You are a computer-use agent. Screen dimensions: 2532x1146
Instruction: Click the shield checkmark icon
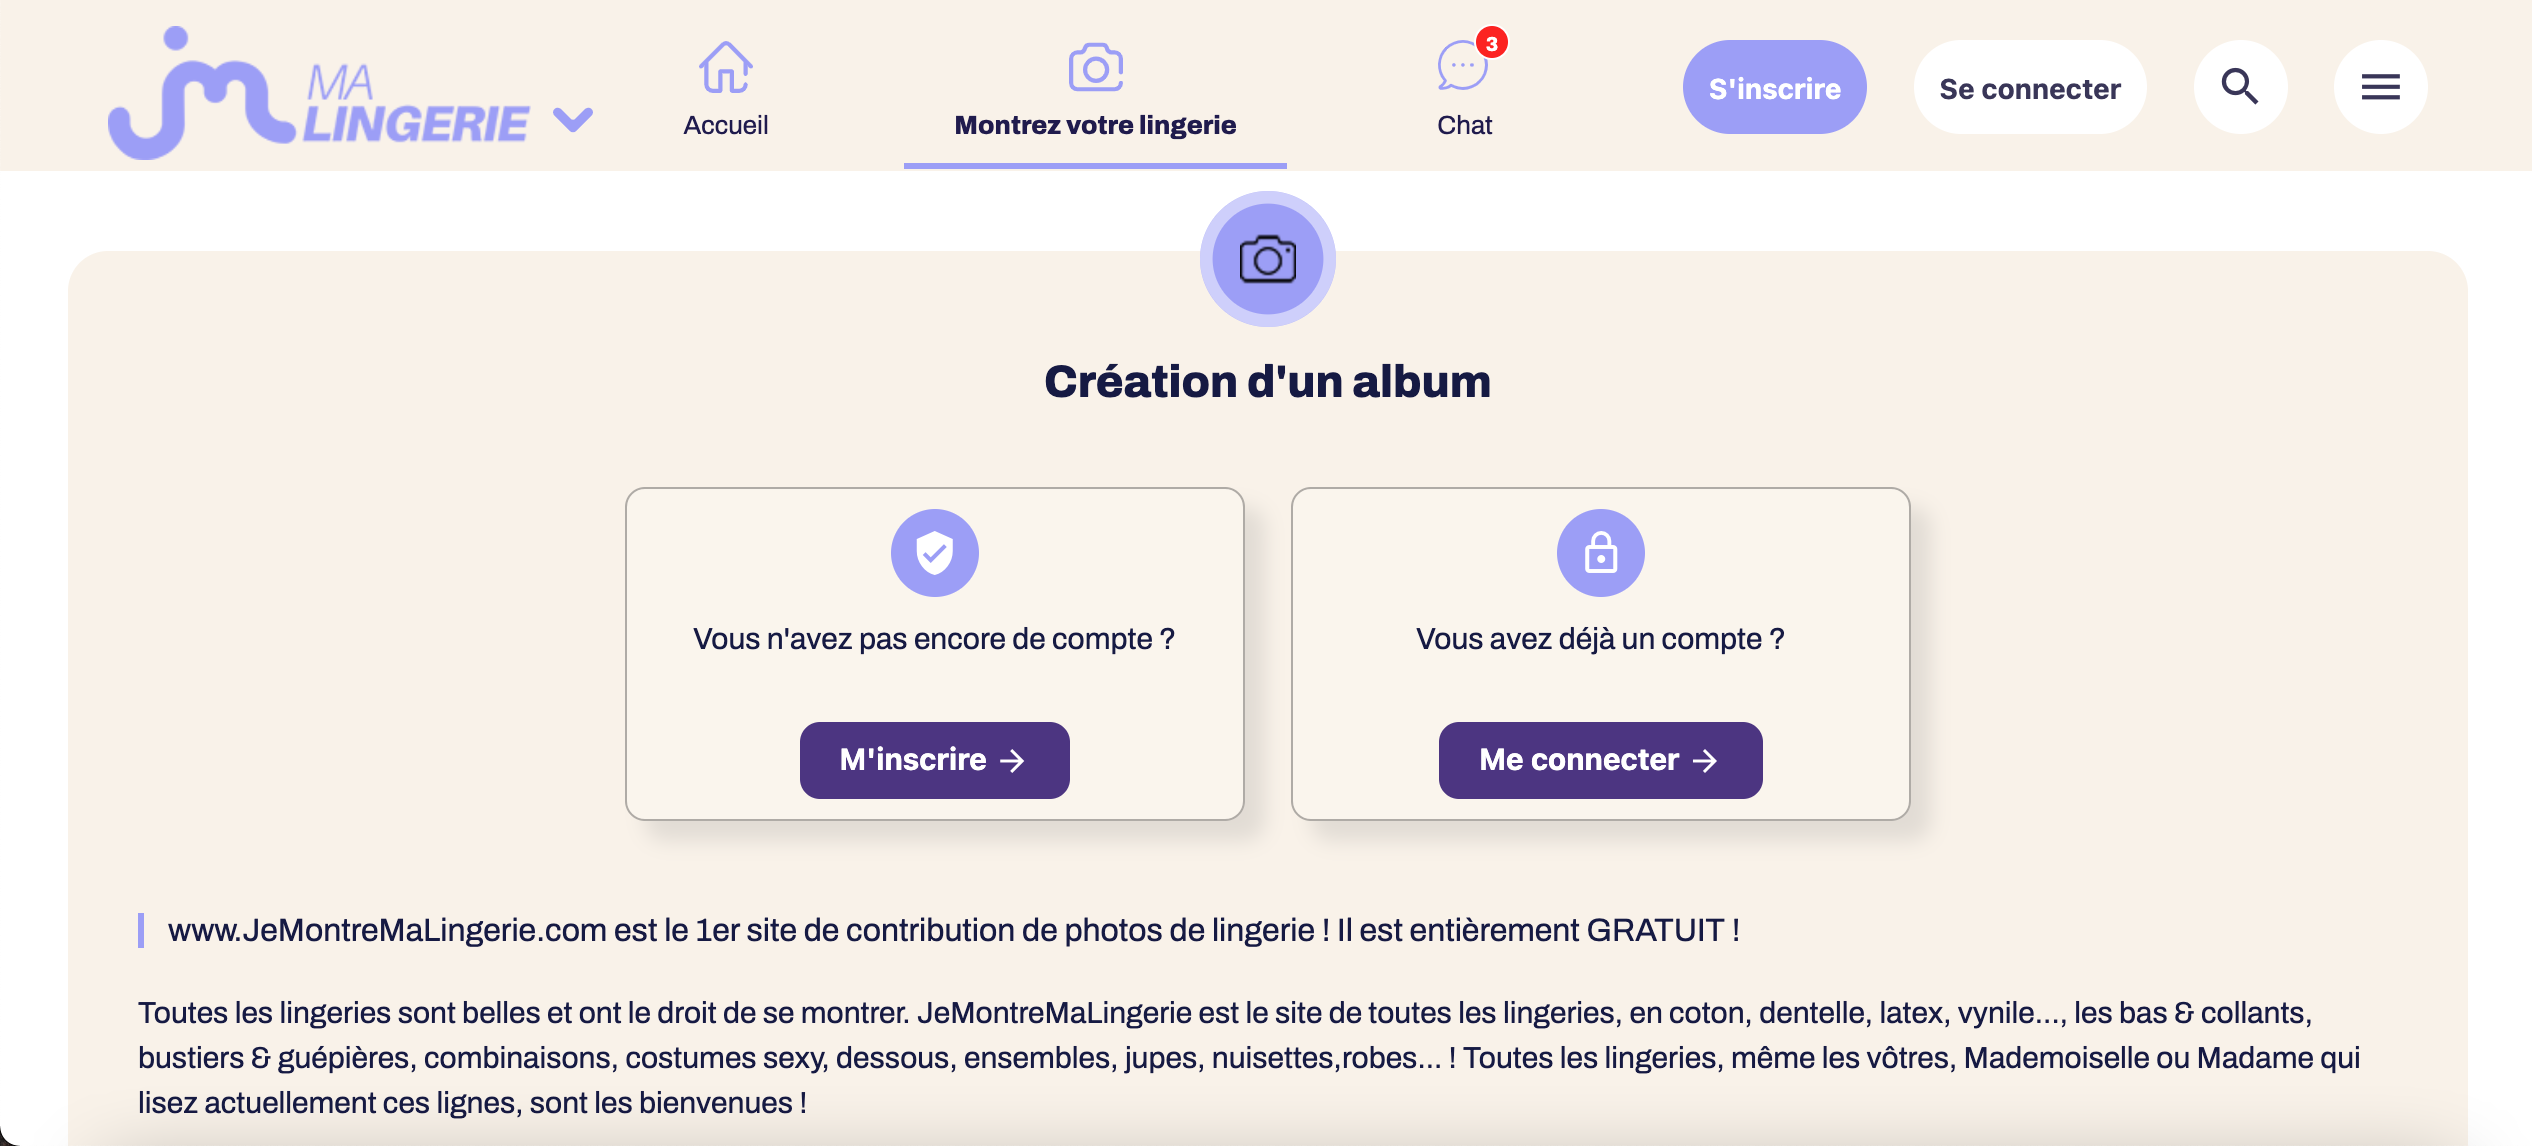(x=934, y=552)
